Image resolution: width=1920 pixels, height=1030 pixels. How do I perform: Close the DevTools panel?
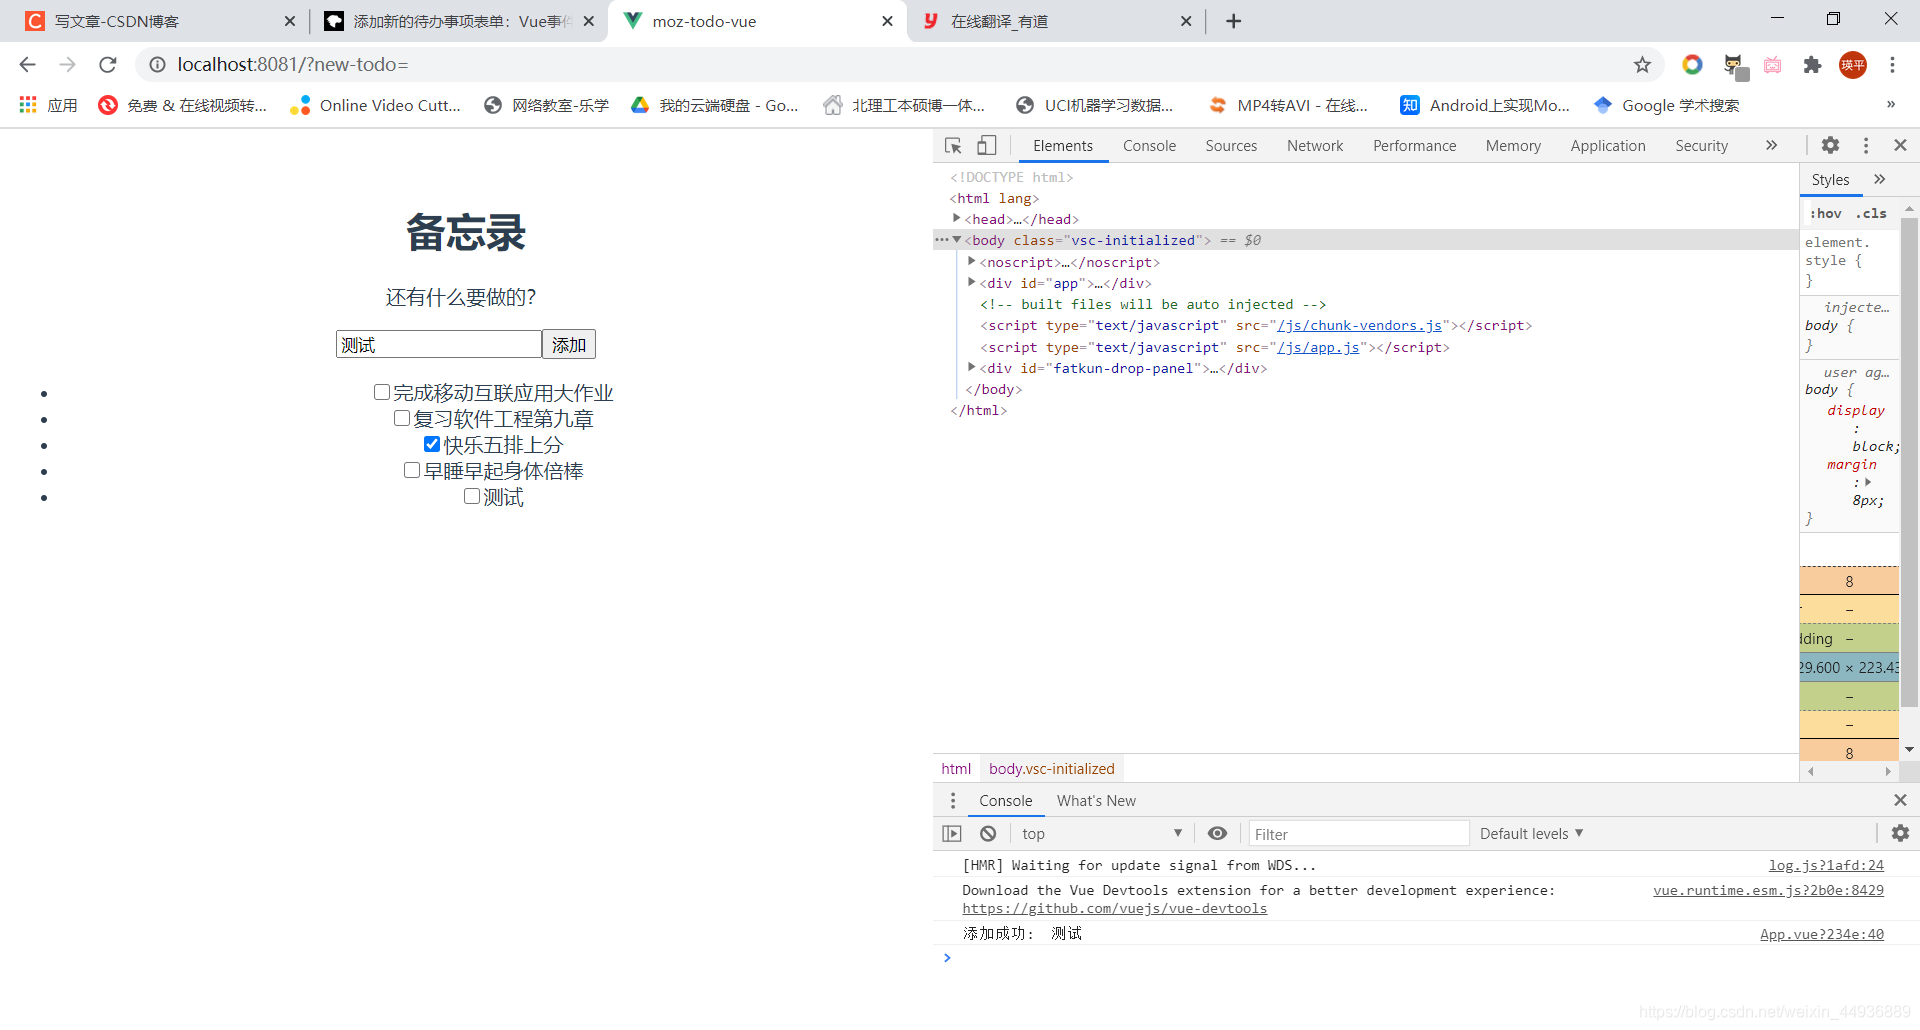click(1901, 145)
